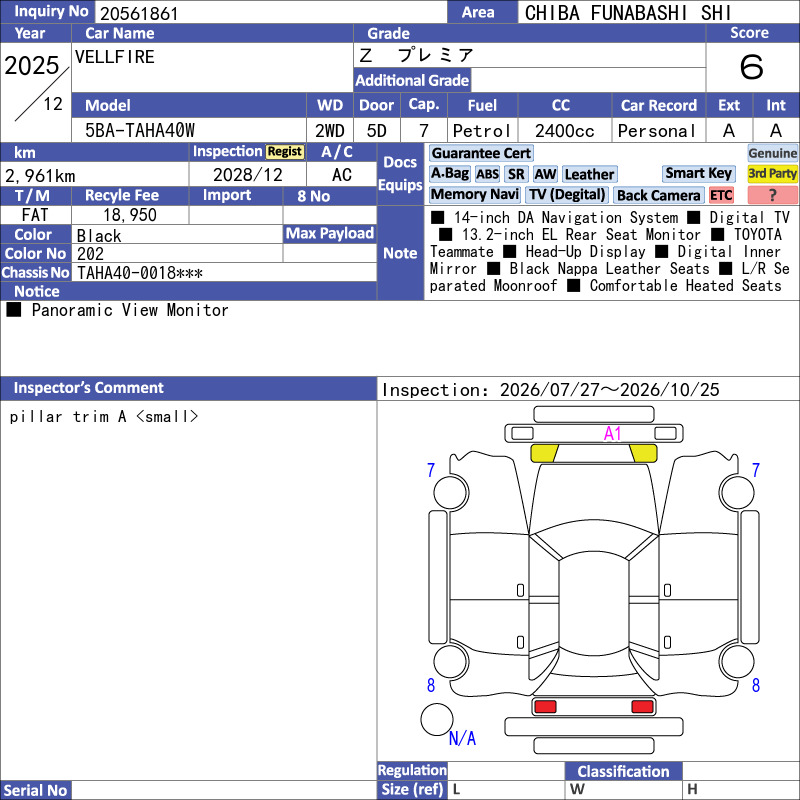The image size is (800, 800).
Task: Click the right yellow headlight on diagram
Action: click(x=643, y=453)
